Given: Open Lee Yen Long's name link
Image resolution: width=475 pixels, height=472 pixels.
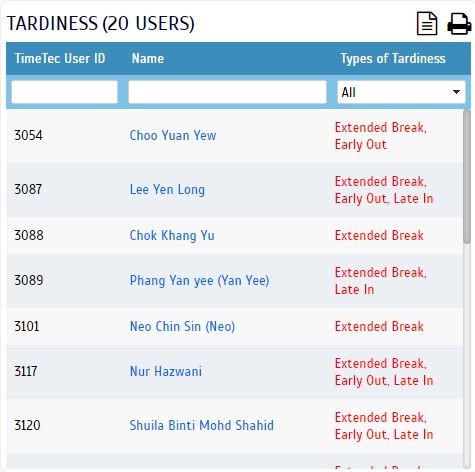Looking at the screenshot, I should tap(167, 190).
